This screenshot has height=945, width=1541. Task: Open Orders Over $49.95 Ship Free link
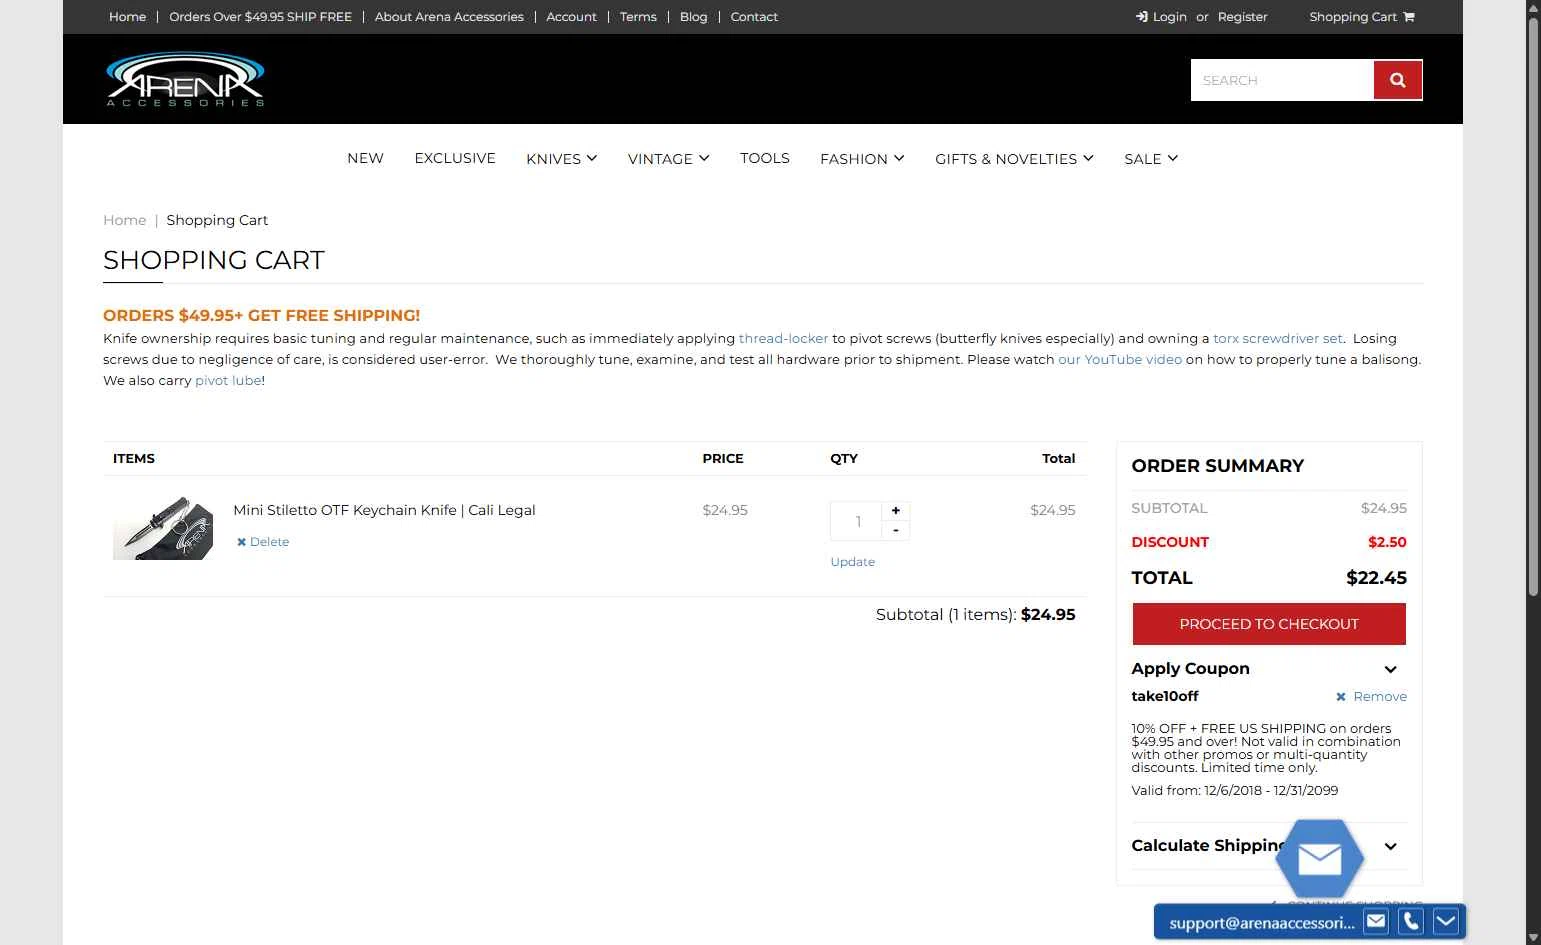[x=260, y=17]
